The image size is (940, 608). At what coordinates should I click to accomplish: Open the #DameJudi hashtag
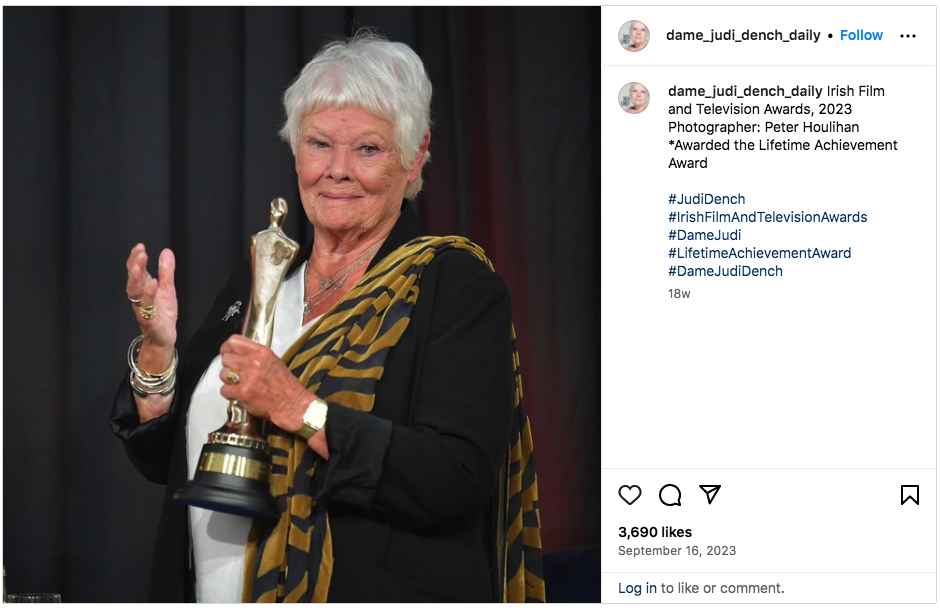pyautogui.click(x=705, y=235)
